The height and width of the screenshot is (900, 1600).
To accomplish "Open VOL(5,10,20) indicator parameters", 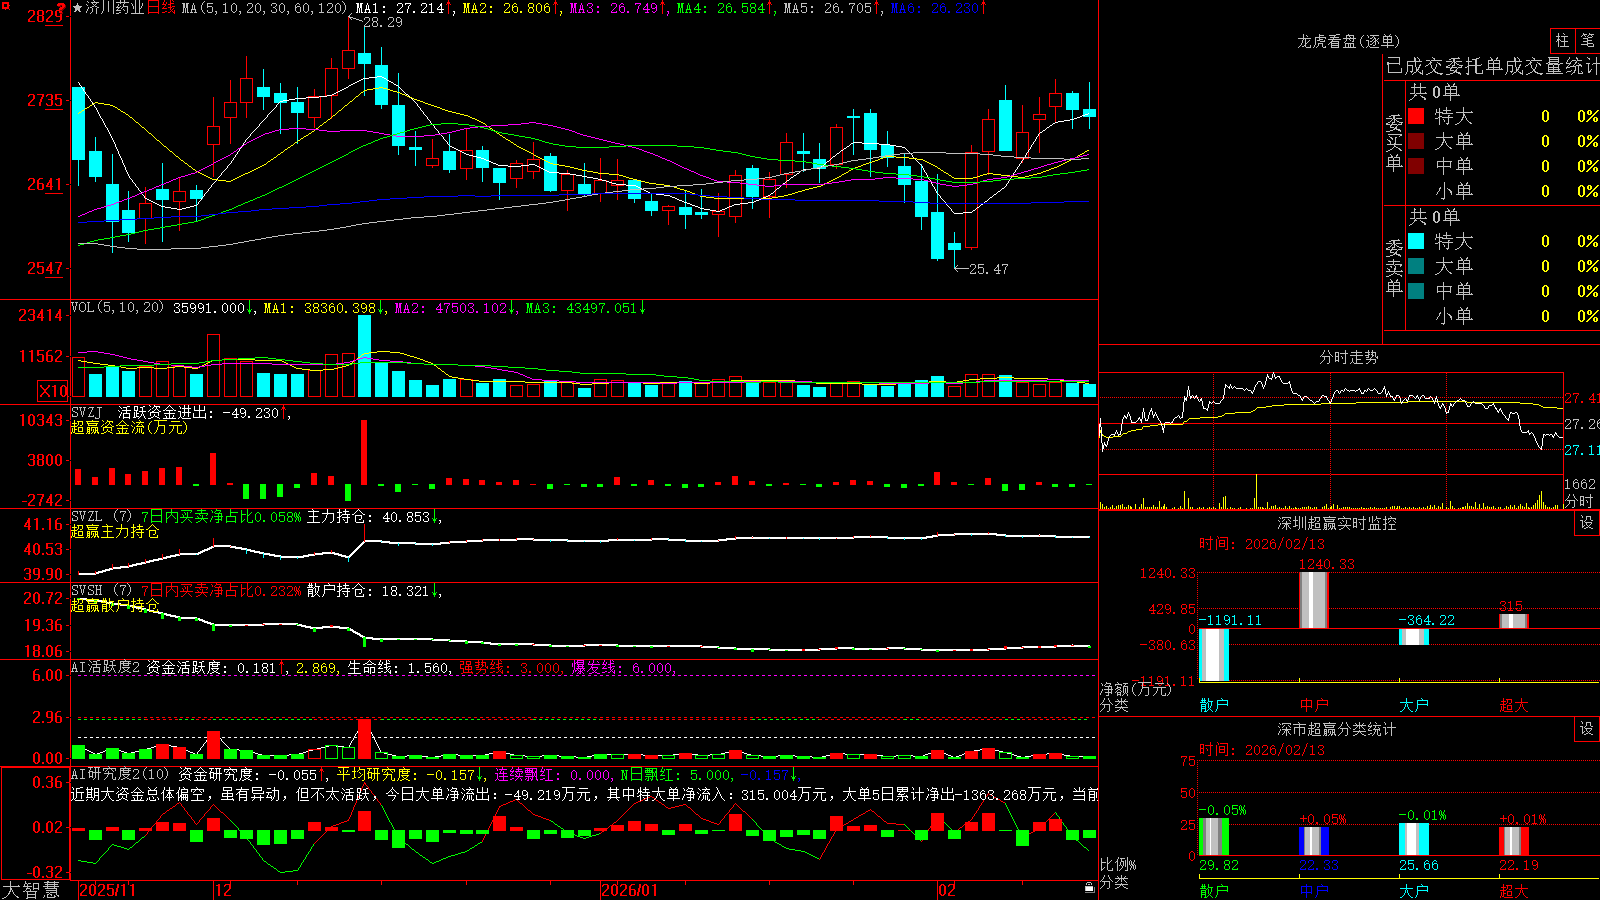I will click(x=117, y=308).
